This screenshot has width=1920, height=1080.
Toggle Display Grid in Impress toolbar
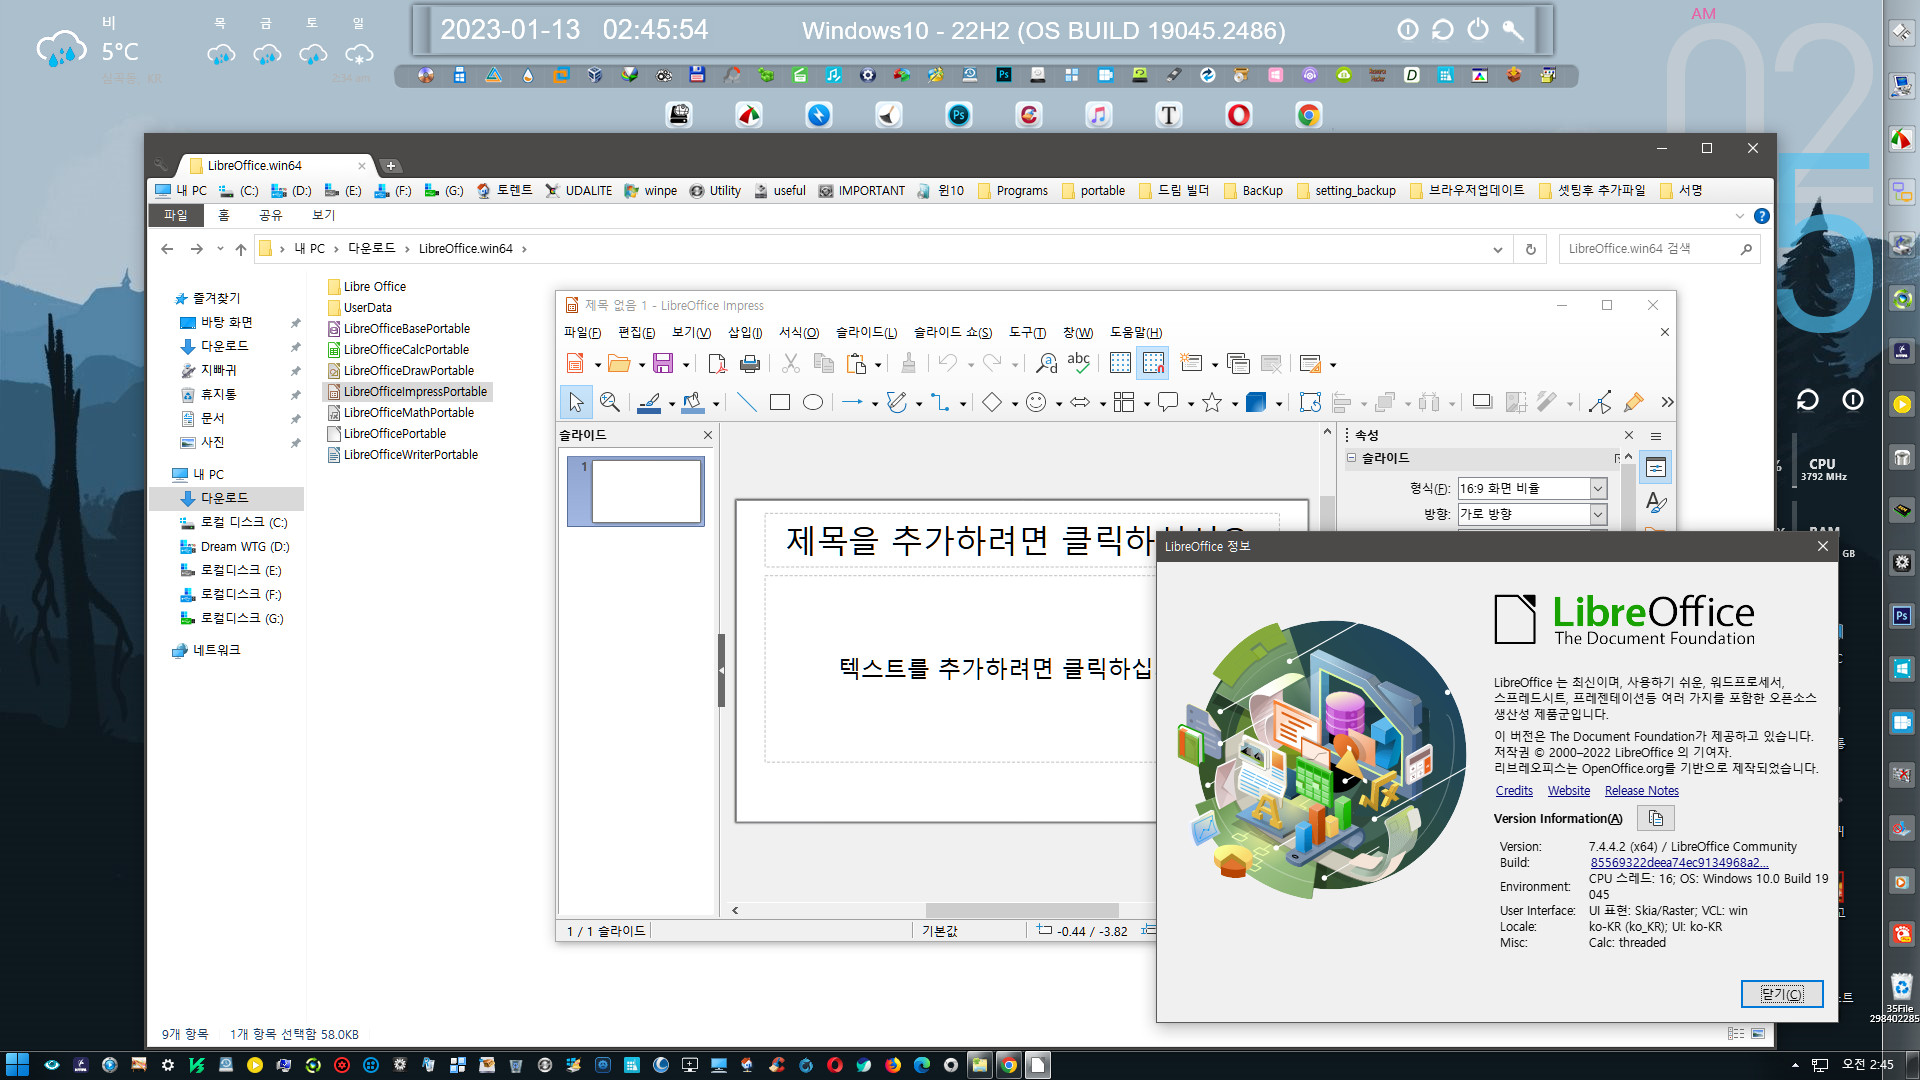1120,364
